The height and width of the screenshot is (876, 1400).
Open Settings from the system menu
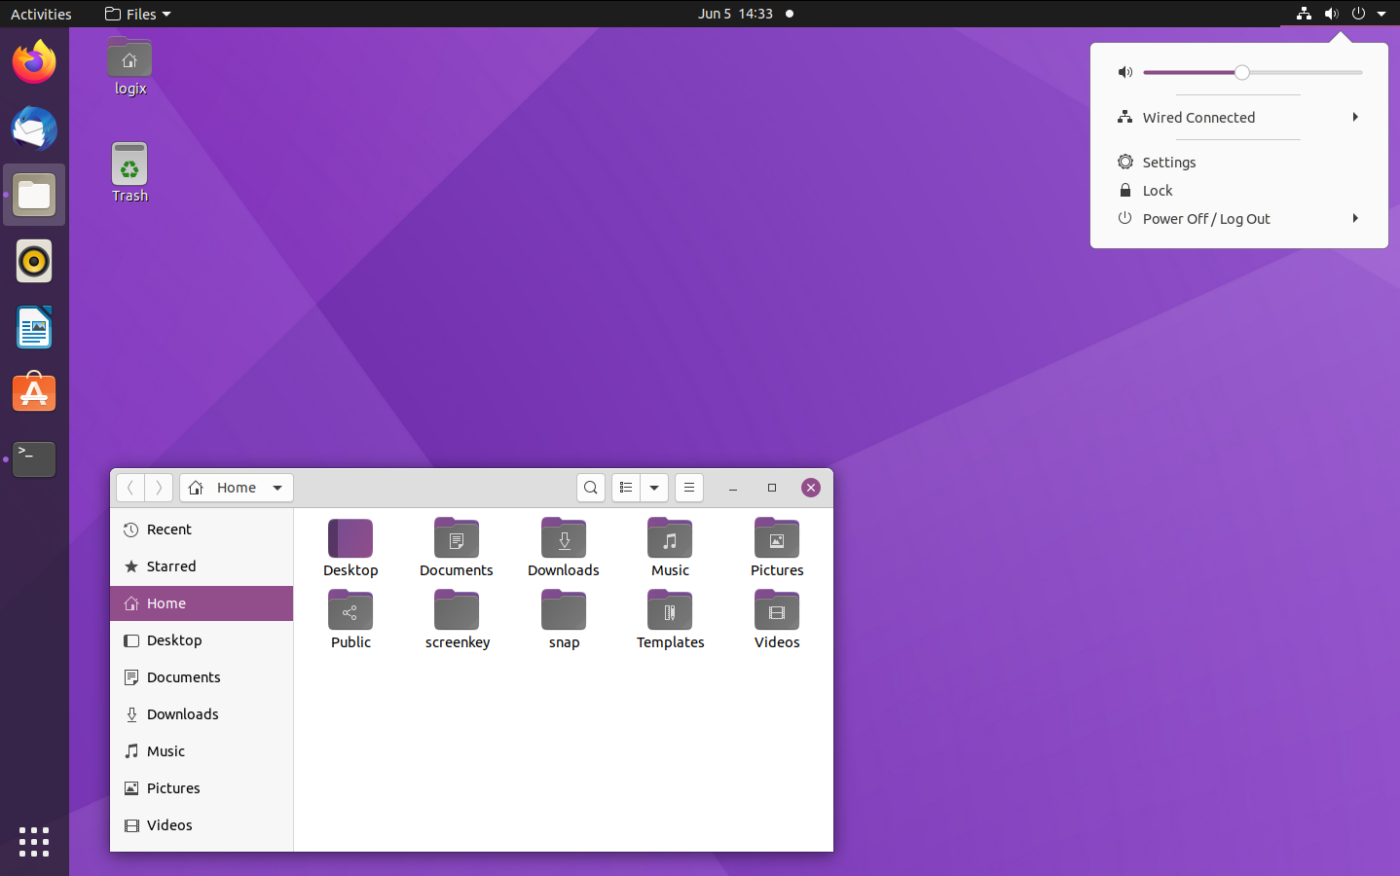[x=1167, y=161]
